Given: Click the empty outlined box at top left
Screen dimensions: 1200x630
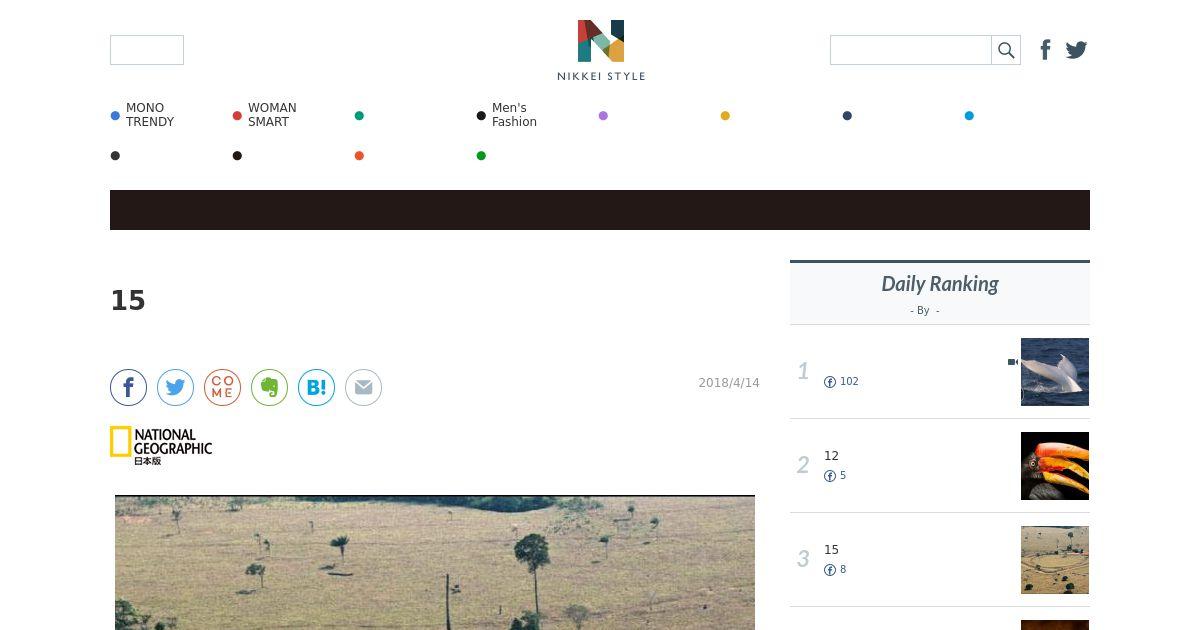Looking at the screenshot, I should coord(147,50).
